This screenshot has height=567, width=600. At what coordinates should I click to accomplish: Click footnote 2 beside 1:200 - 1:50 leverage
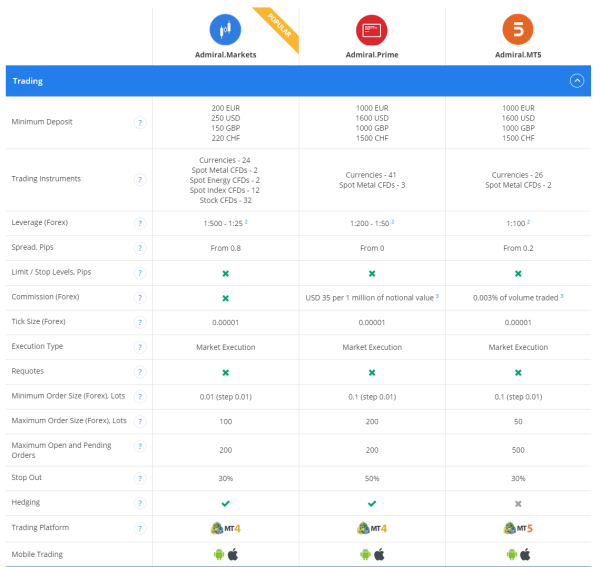(393, 222)
